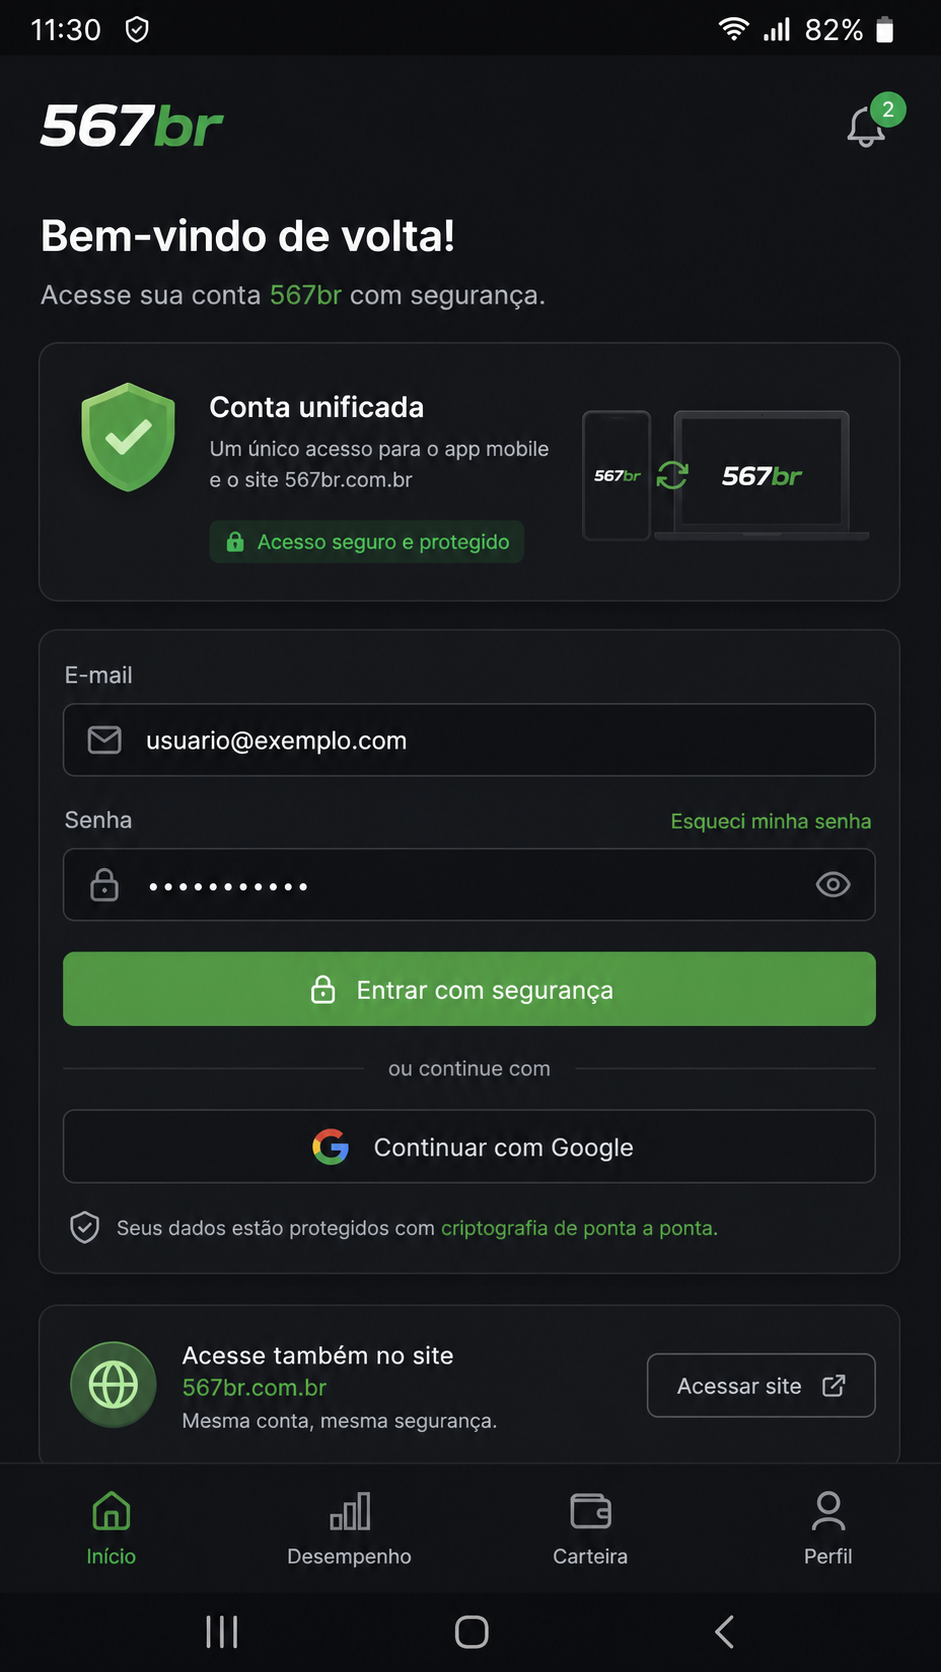The width and height of the screenshot is (941, 1672).
Task: Click Entrar com segurança button
Action: click(x=469, y=989)
